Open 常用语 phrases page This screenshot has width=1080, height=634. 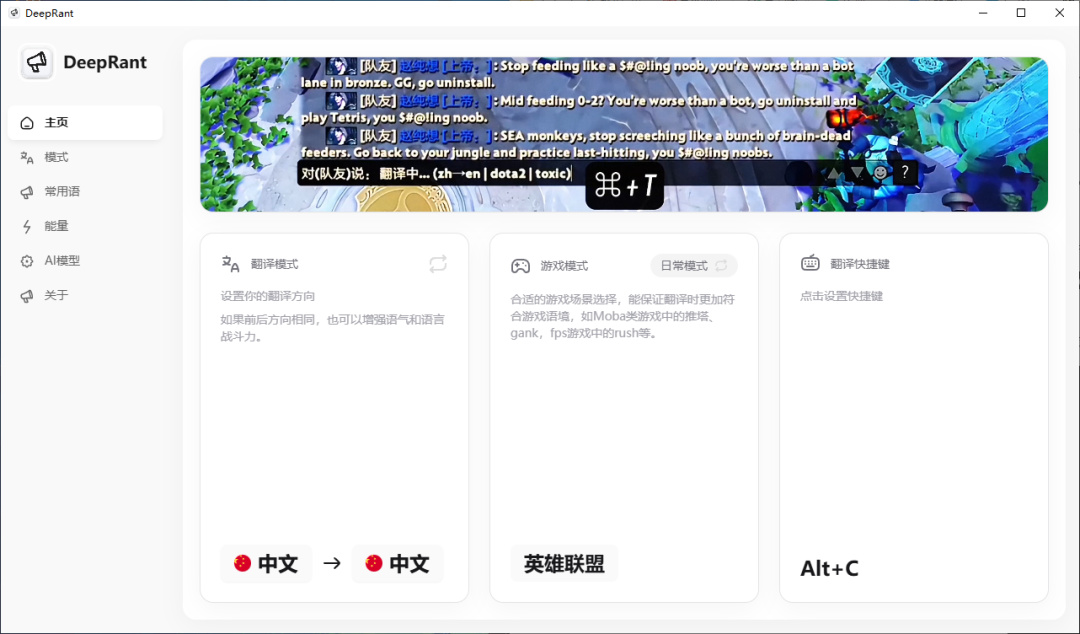point(85,192)
